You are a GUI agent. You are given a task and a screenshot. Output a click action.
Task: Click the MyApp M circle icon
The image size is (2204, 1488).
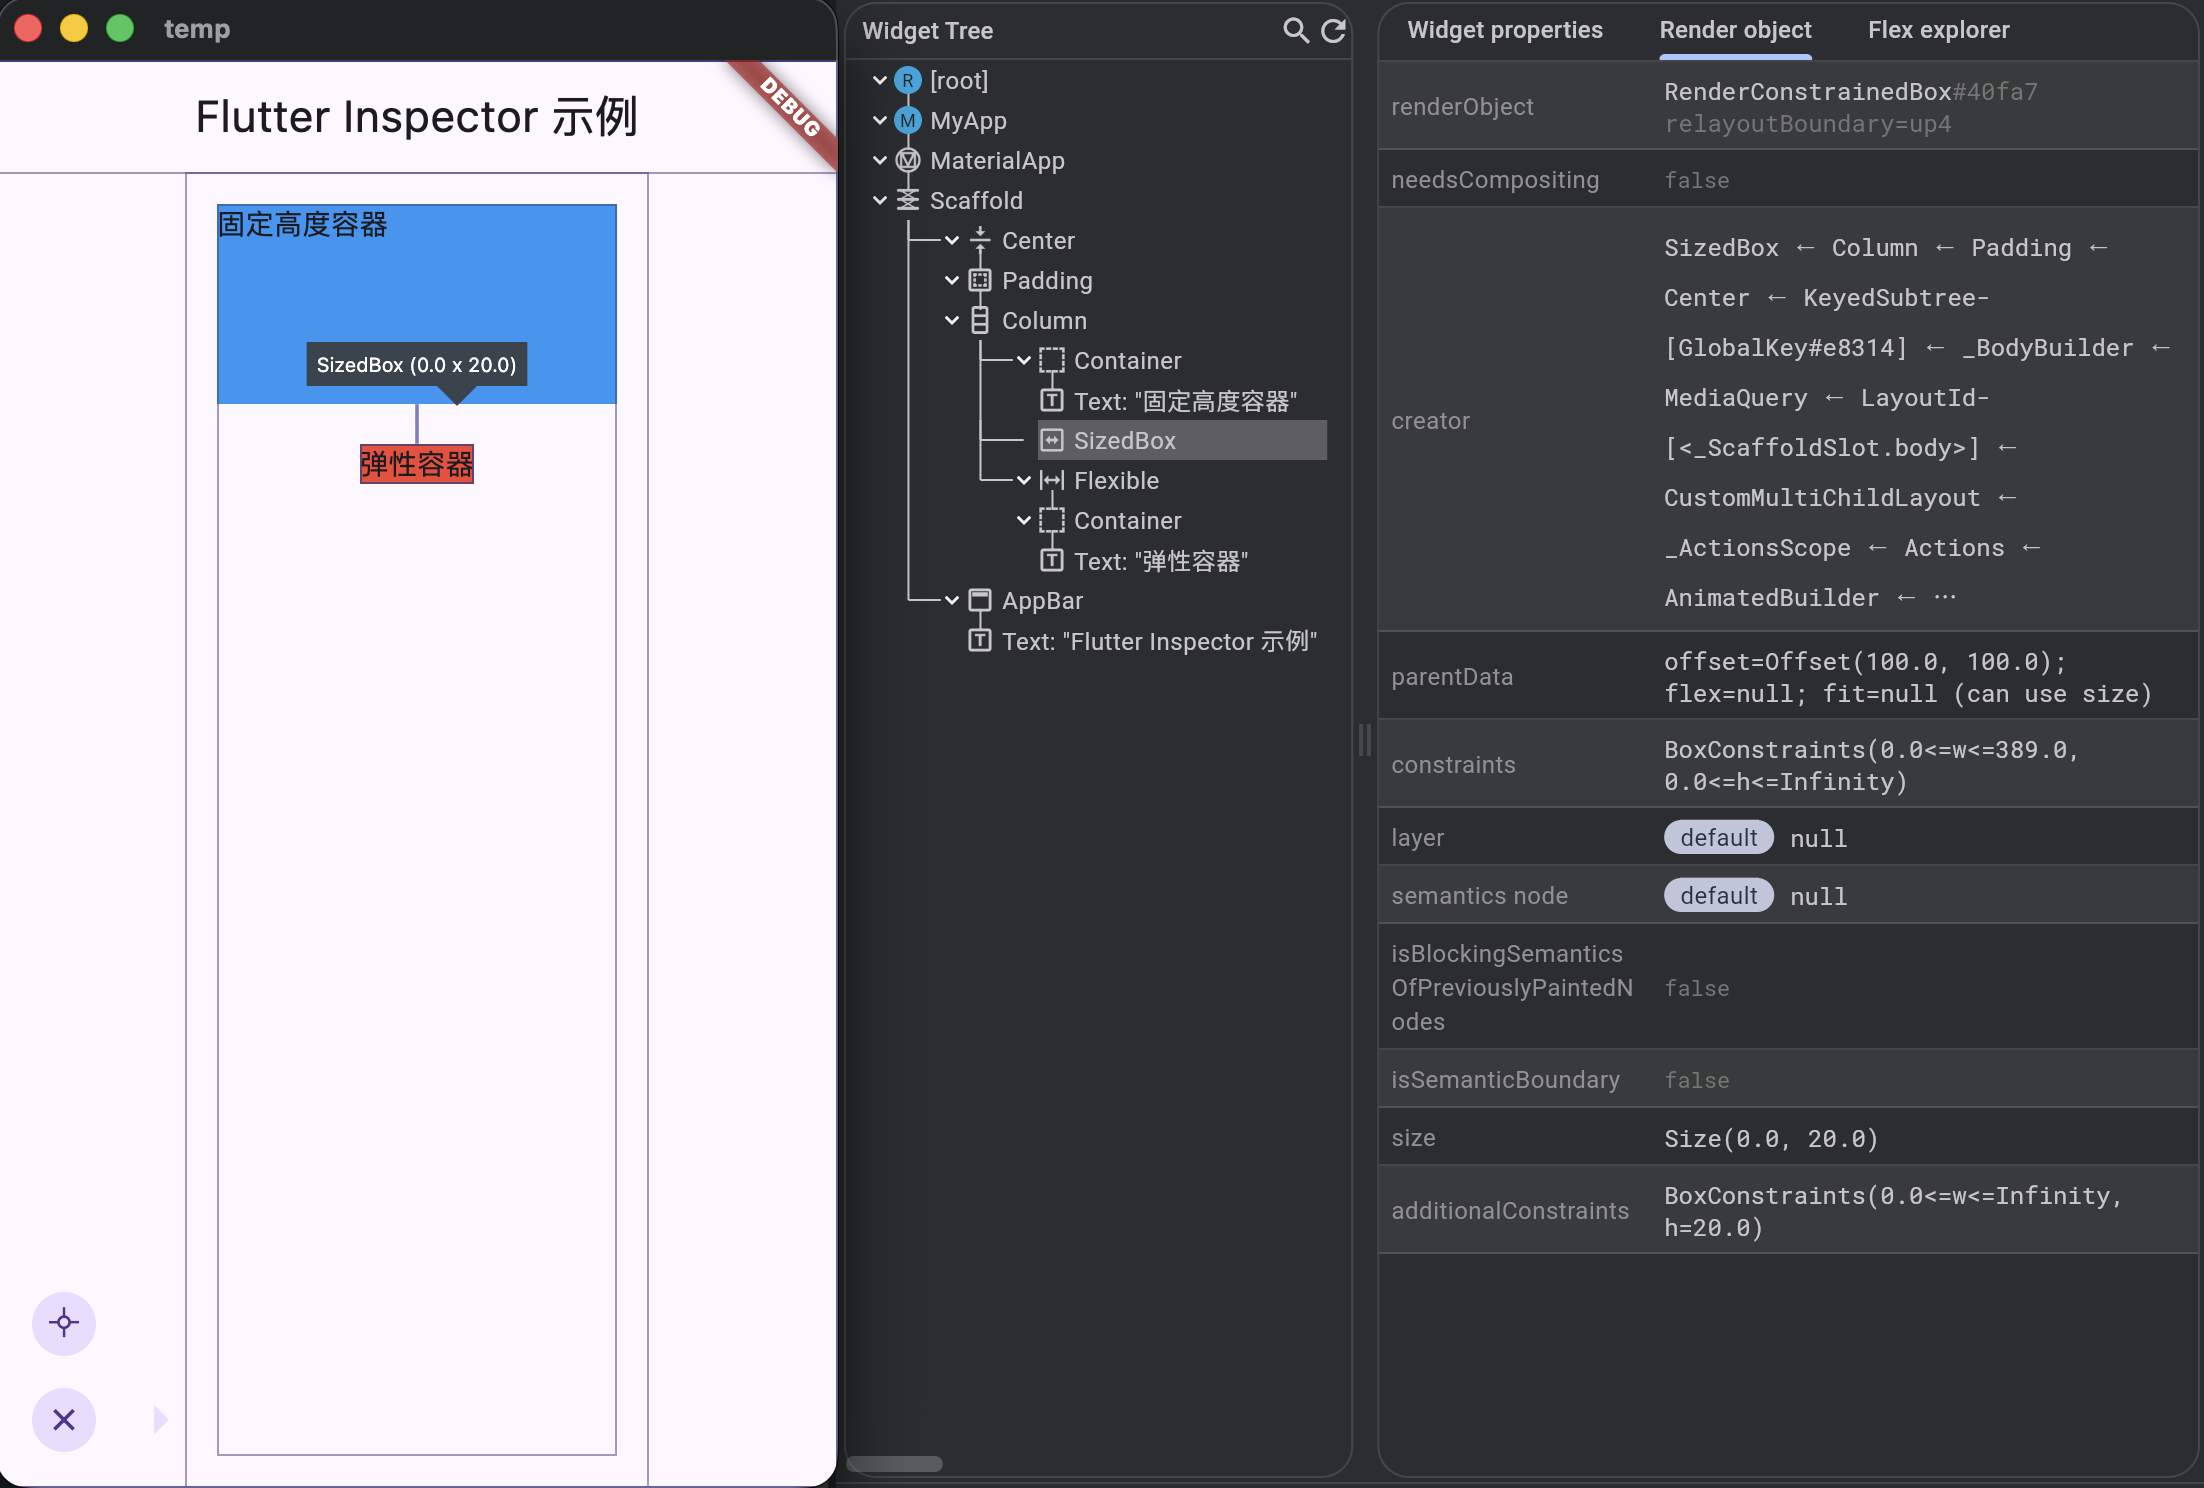click(x=908, y=121)
